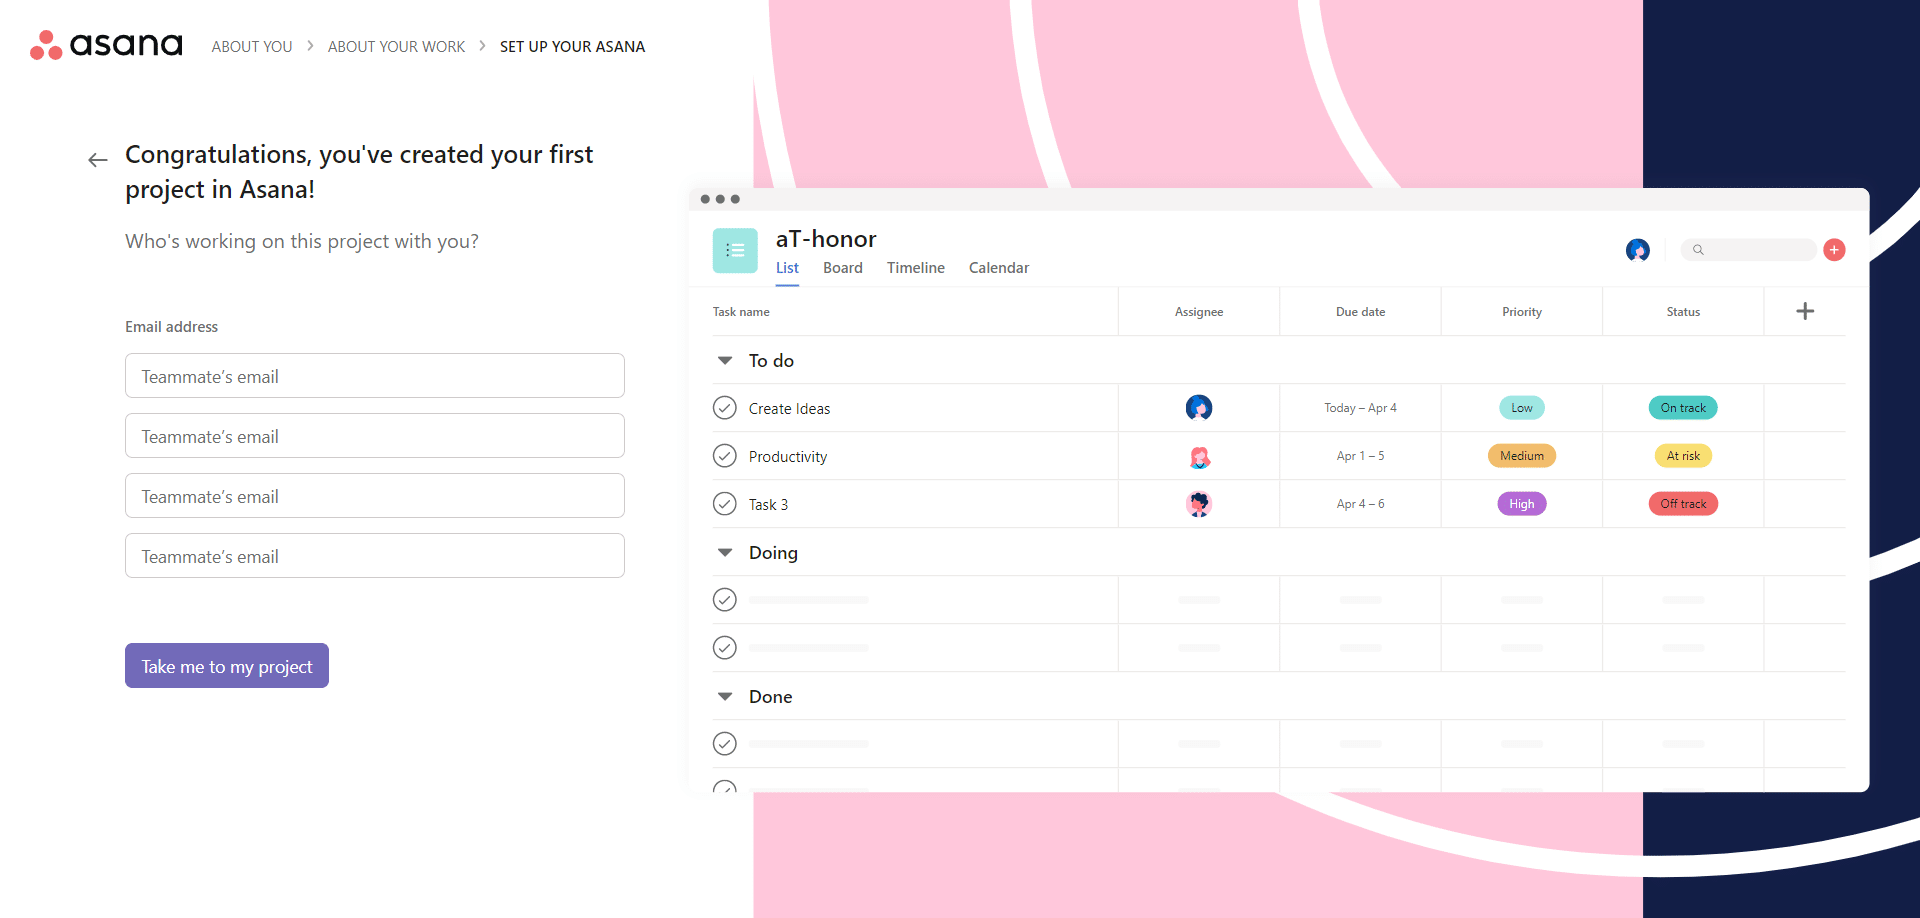Click the Low priority tag
This screenshot has height=918, width=1920.
click(1522, 408)
